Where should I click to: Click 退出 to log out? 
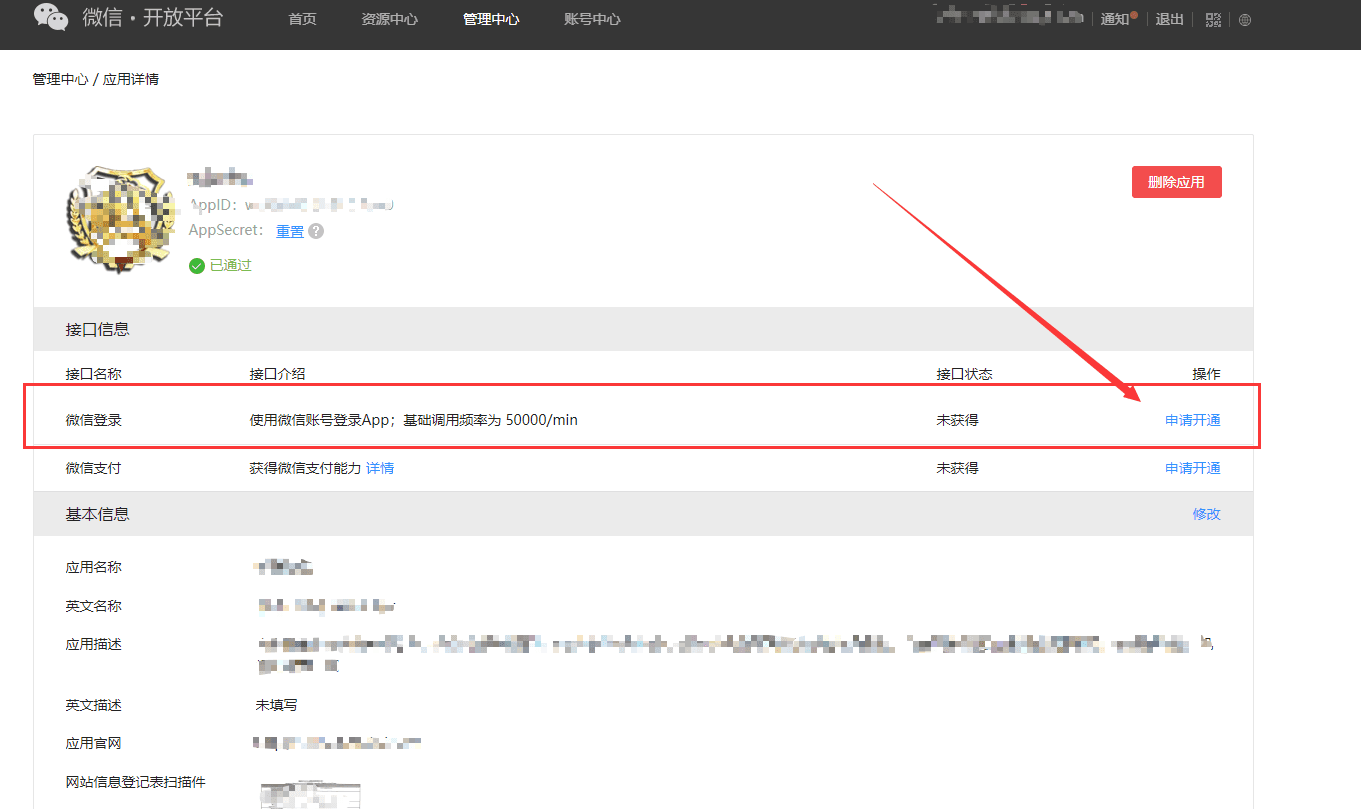1170,19
